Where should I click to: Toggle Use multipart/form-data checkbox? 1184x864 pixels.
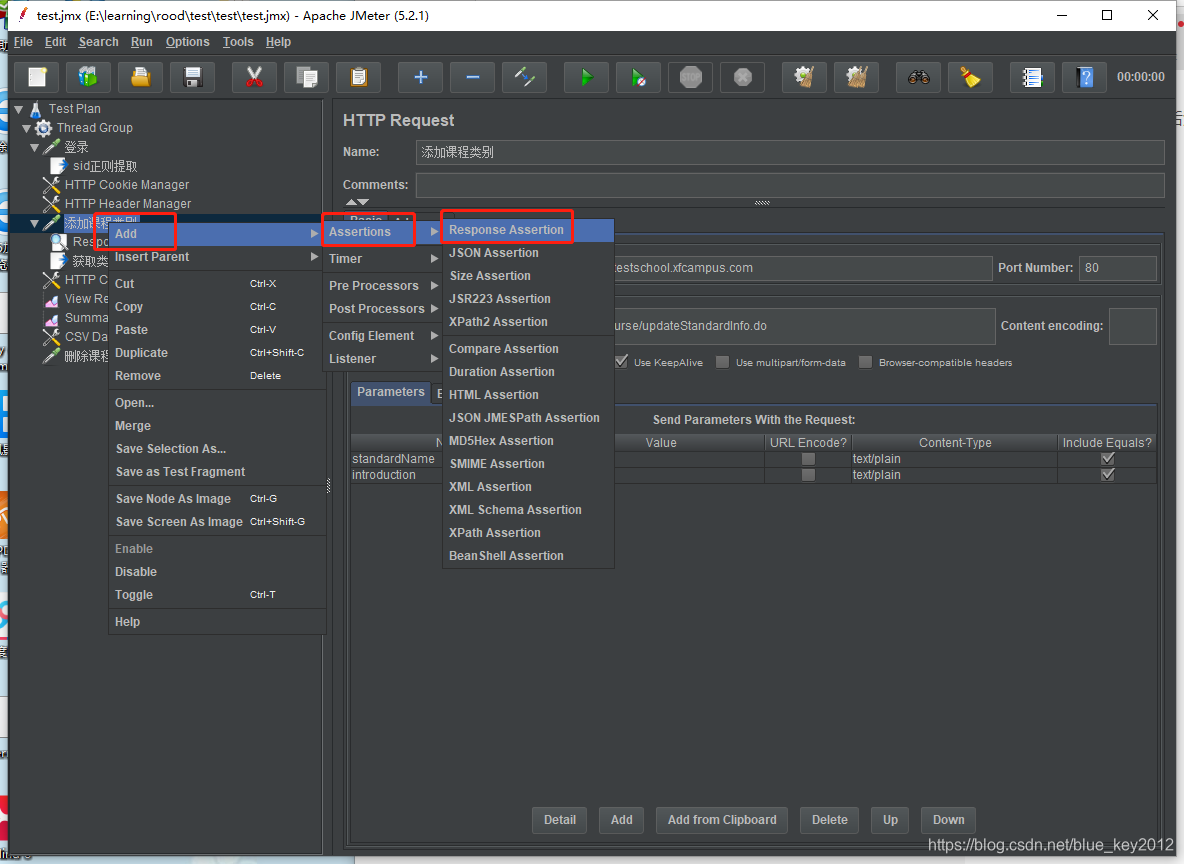point(723,362)
